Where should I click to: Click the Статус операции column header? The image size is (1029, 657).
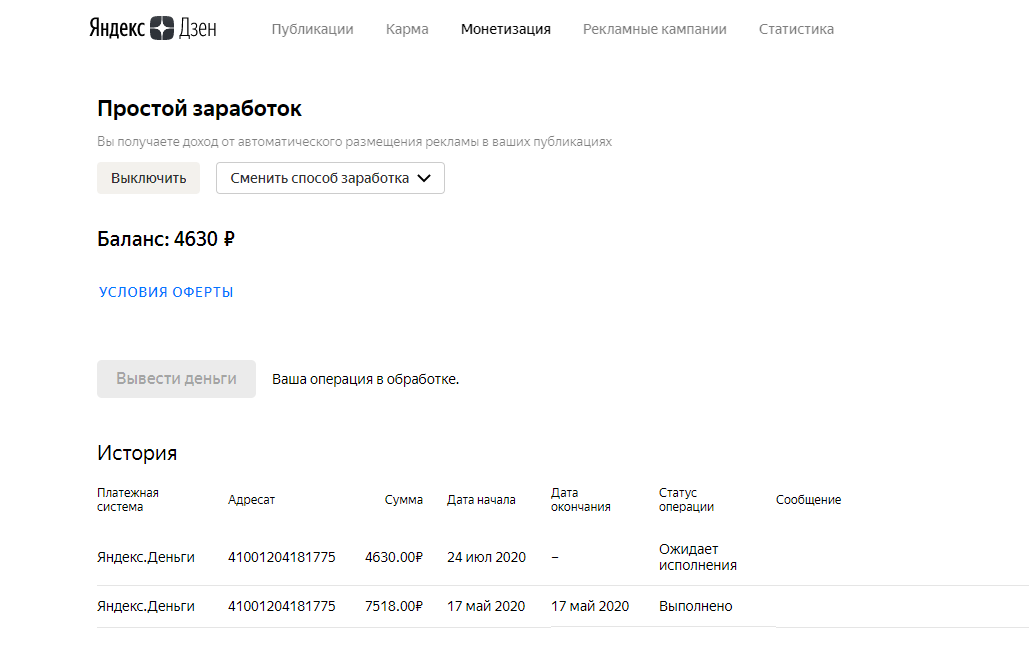[686, 499]
